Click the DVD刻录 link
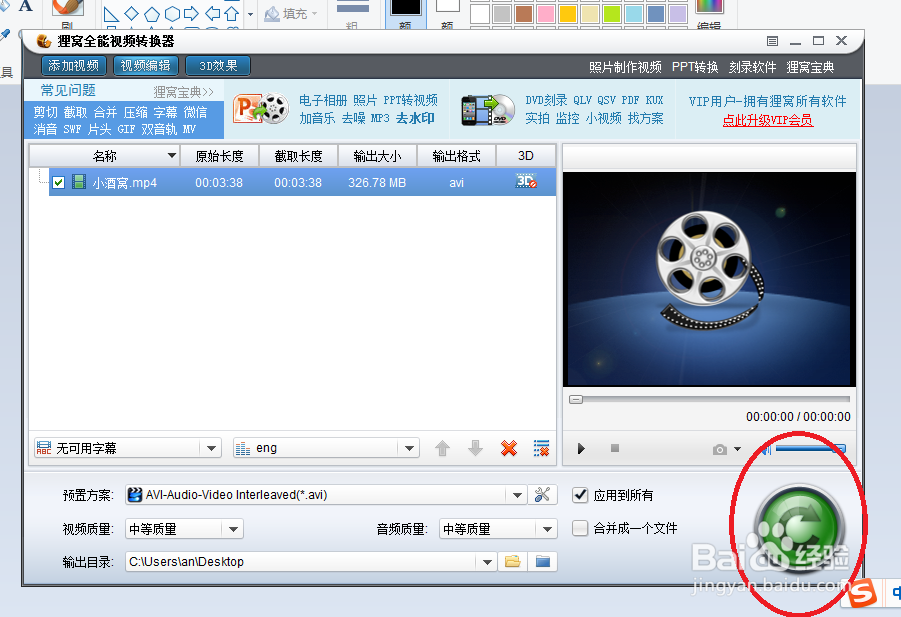This screenshot has width=901, height=617. point(546,100)
